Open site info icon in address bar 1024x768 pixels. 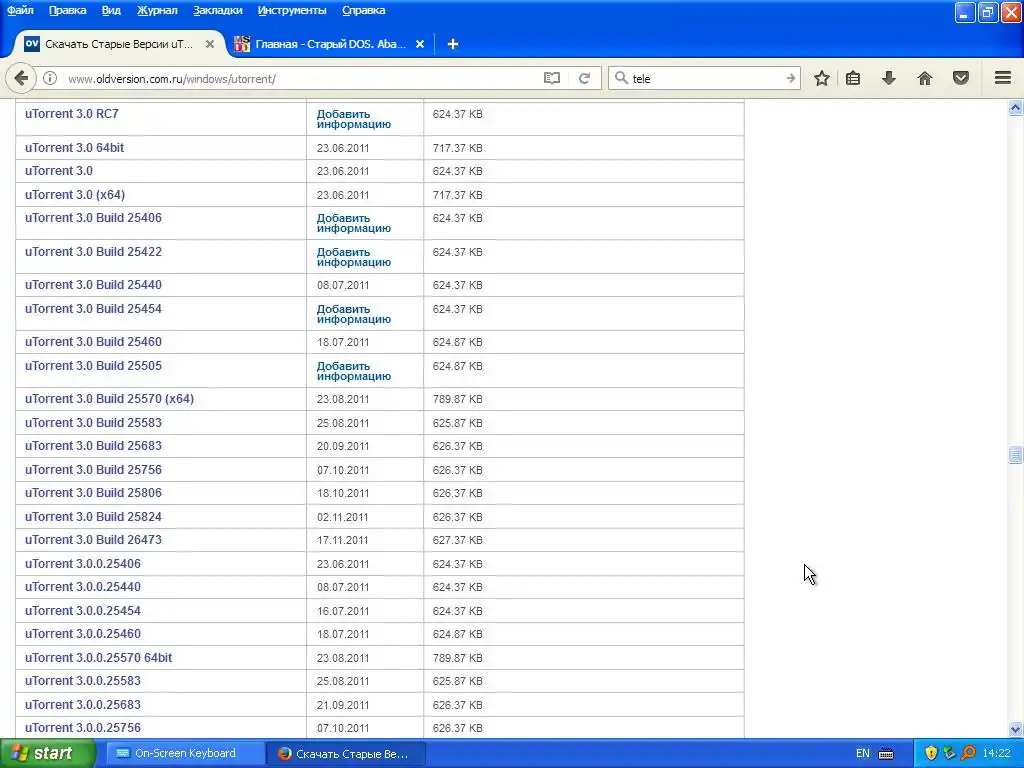pyautogui.click(x=50, y=78)
